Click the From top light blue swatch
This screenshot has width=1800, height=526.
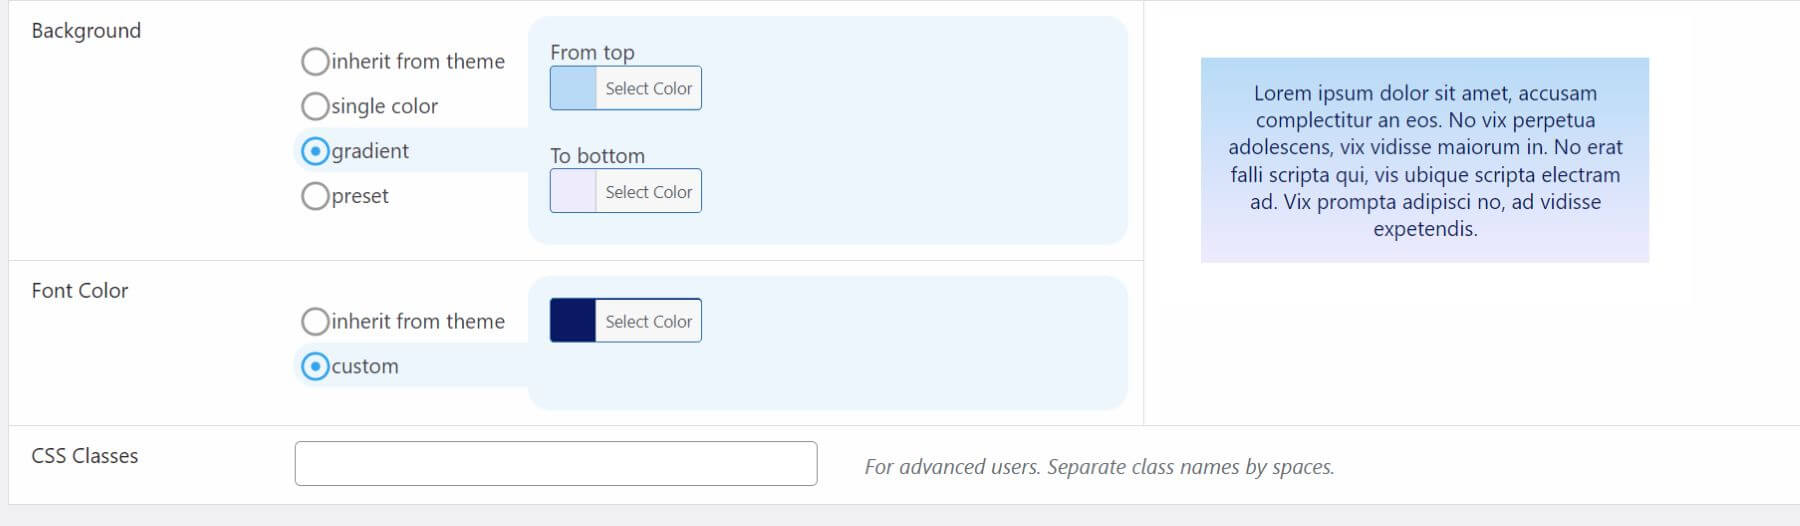tap(573, 88)
